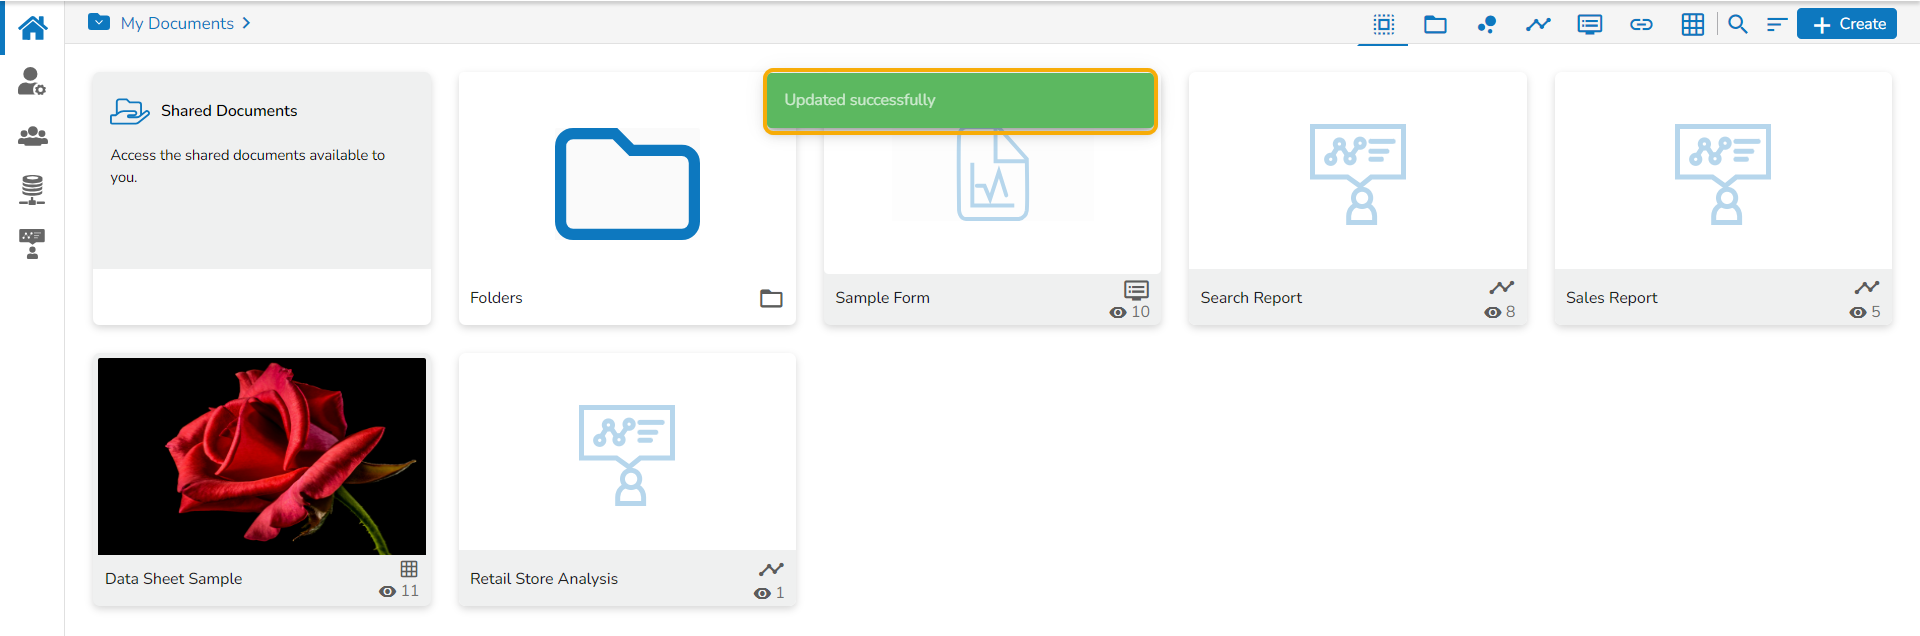This screenshot has height=636, width=1920.
Task: Toggle the data sheet grid filter in the toolbar
Action: [1692, 24]
